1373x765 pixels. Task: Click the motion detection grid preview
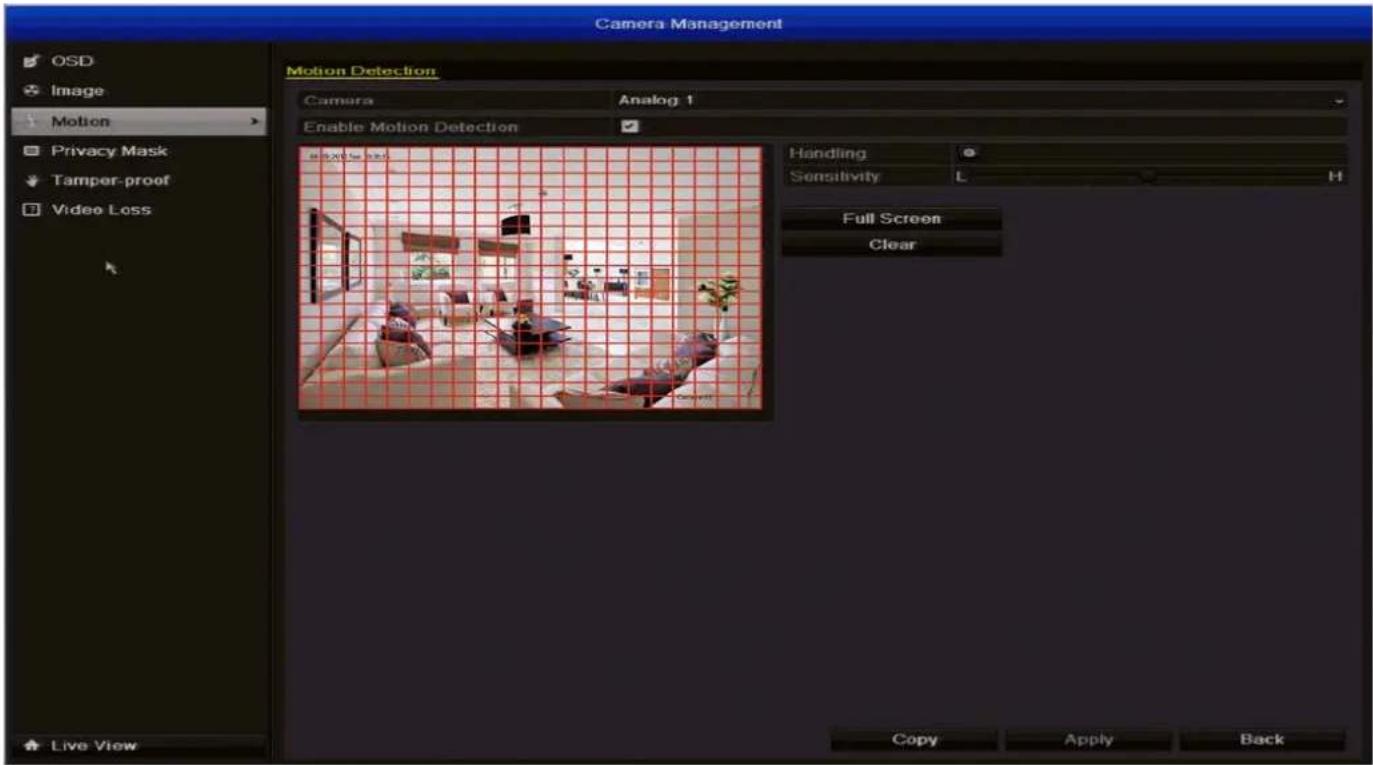tap(530, 279)
